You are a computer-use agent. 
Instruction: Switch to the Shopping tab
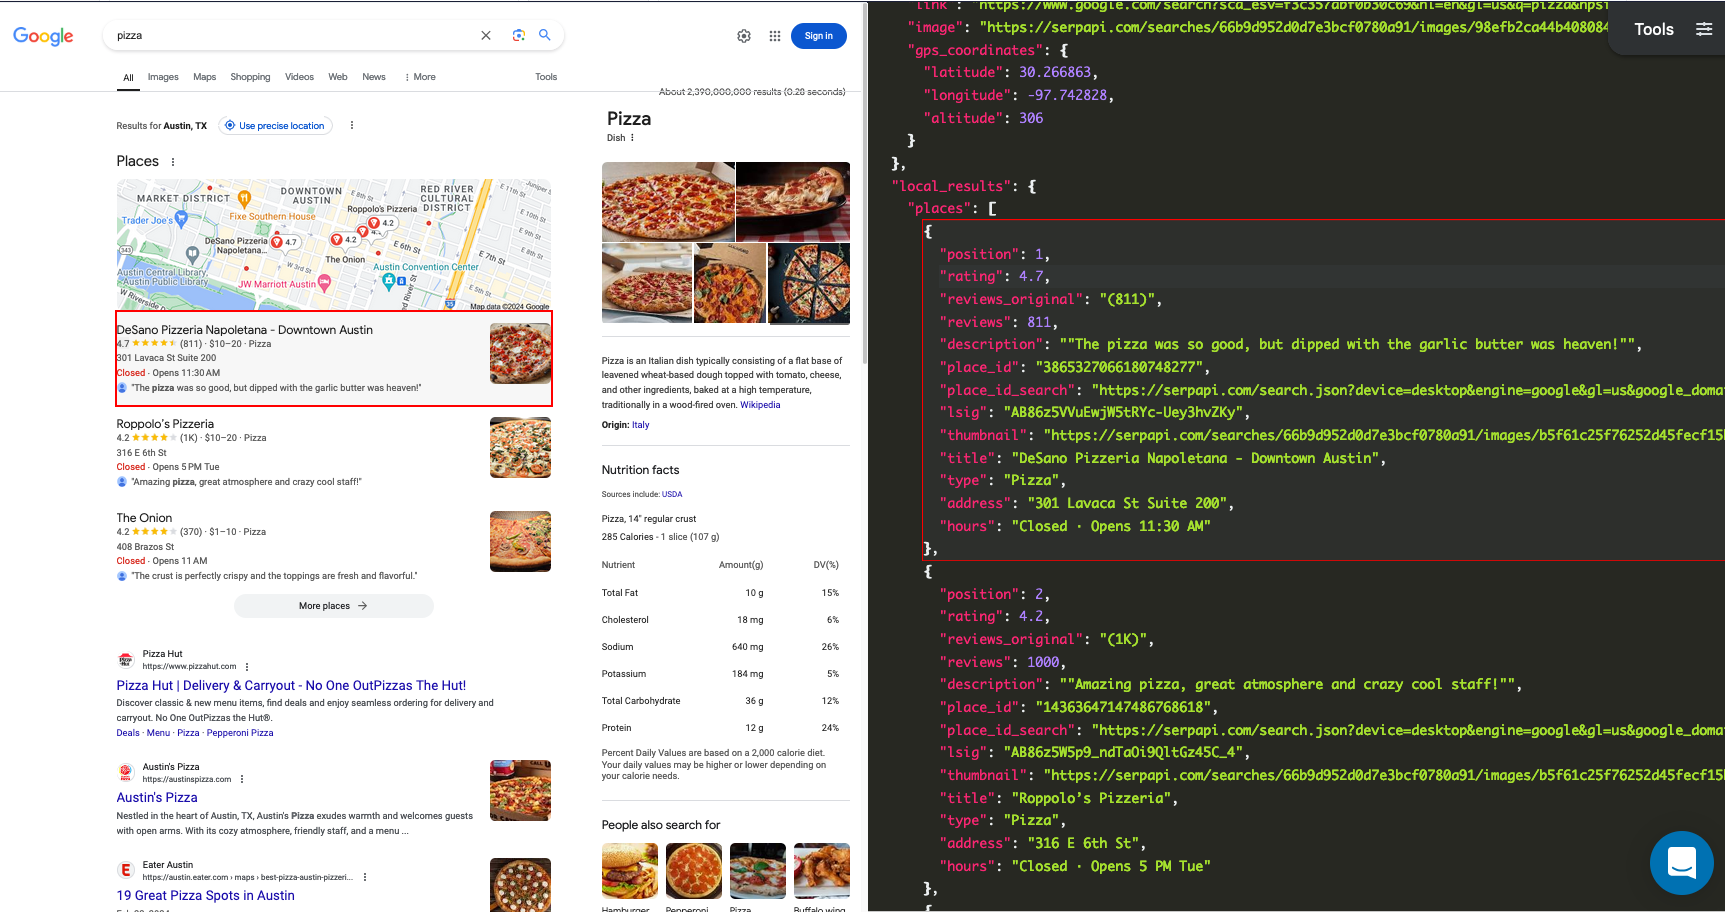coord(250,77)
